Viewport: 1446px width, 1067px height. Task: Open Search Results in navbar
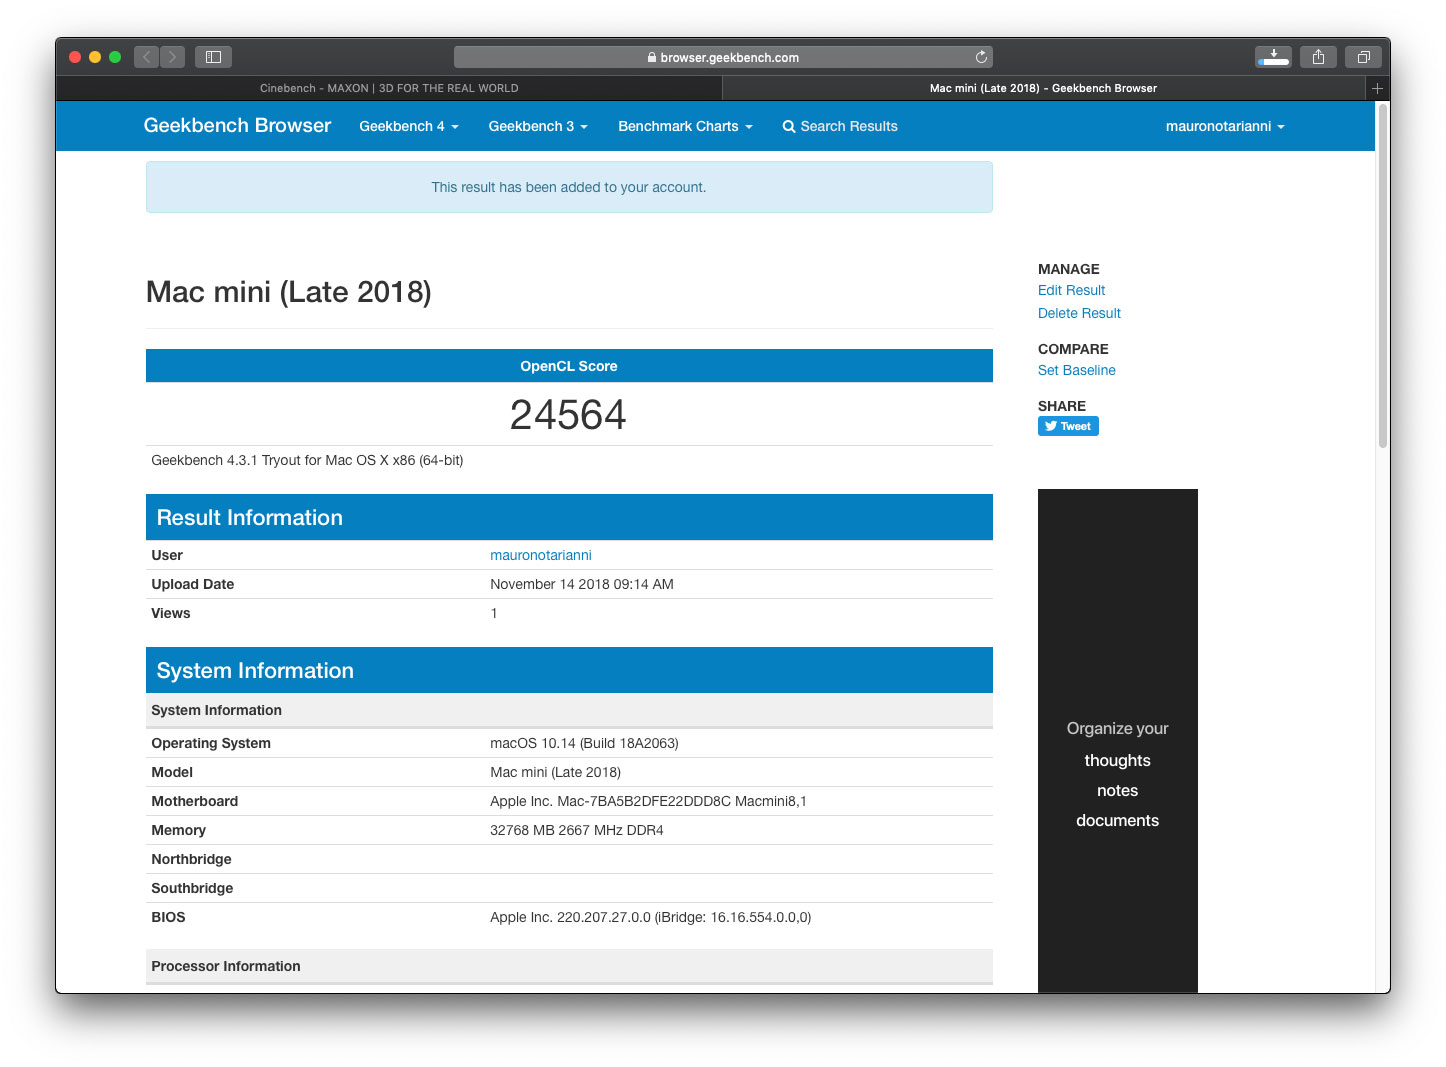pyautogui.click(x=840, y=126)
